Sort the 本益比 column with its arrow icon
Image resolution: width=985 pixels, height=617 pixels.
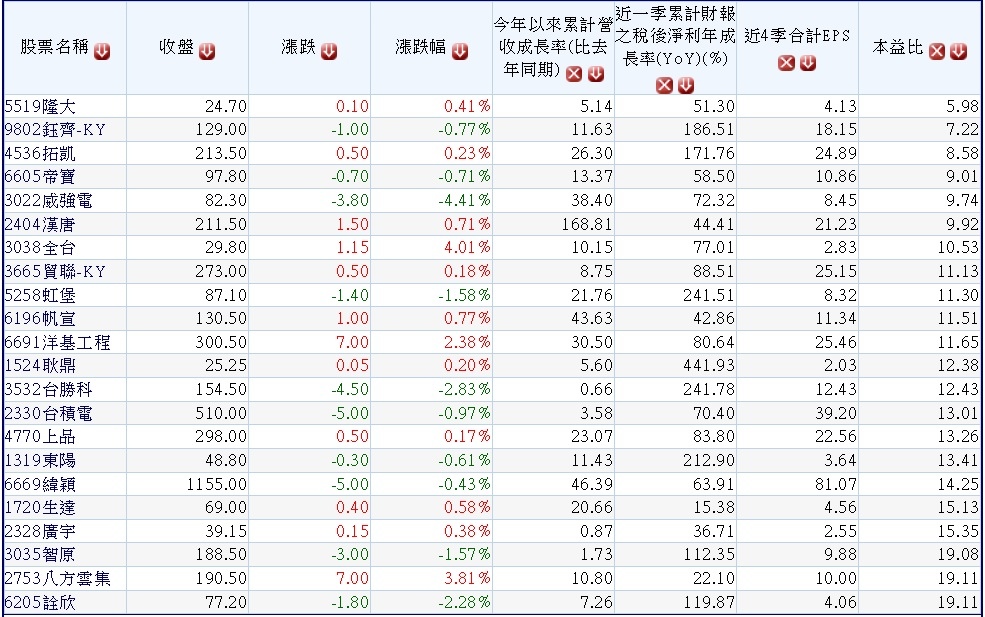pos(959,52)
